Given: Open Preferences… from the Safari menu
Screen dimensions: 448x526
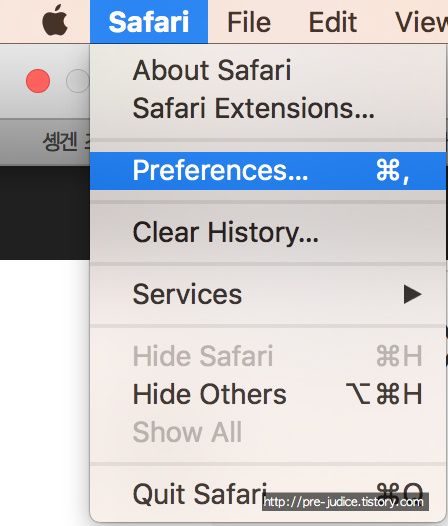Looking at the screenshot, I should (x=268, y=170).
